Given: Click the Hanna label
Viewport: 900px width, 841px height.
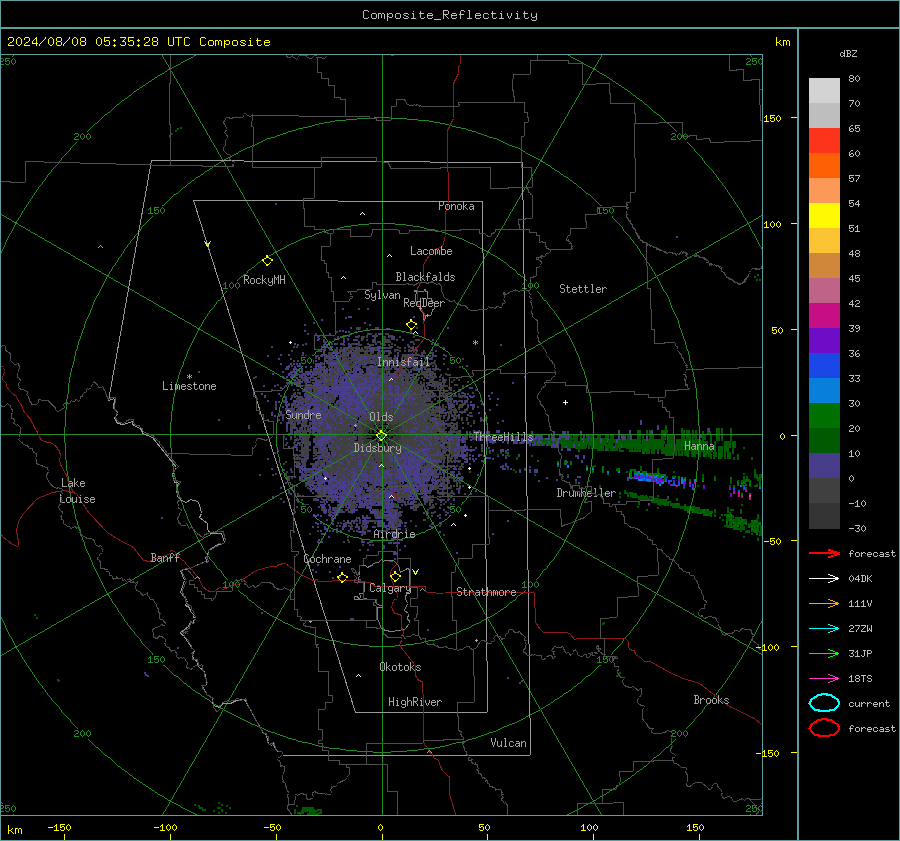Looking at the screenshot, I should 699,446.
